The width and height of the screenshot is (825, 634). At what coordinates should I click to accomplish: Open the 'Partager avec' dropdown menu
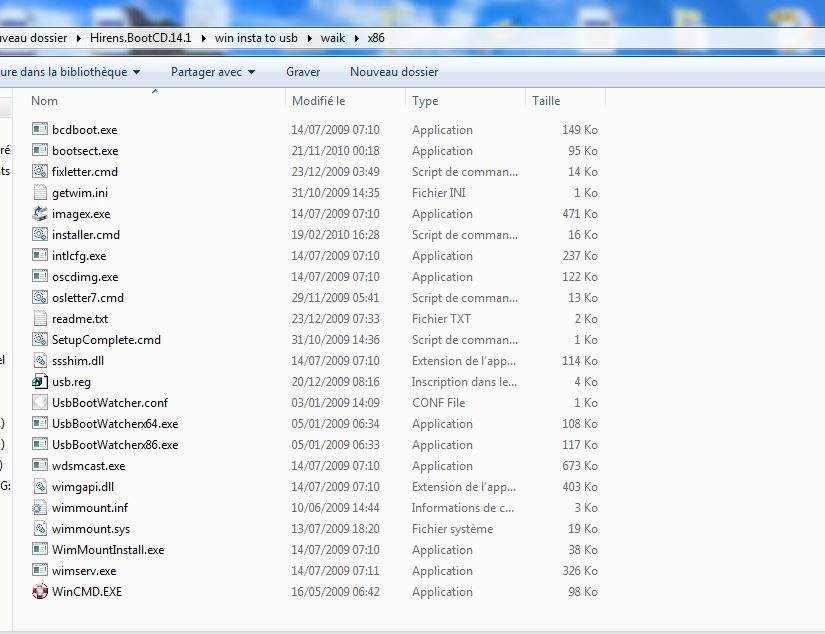coord(212,72)
